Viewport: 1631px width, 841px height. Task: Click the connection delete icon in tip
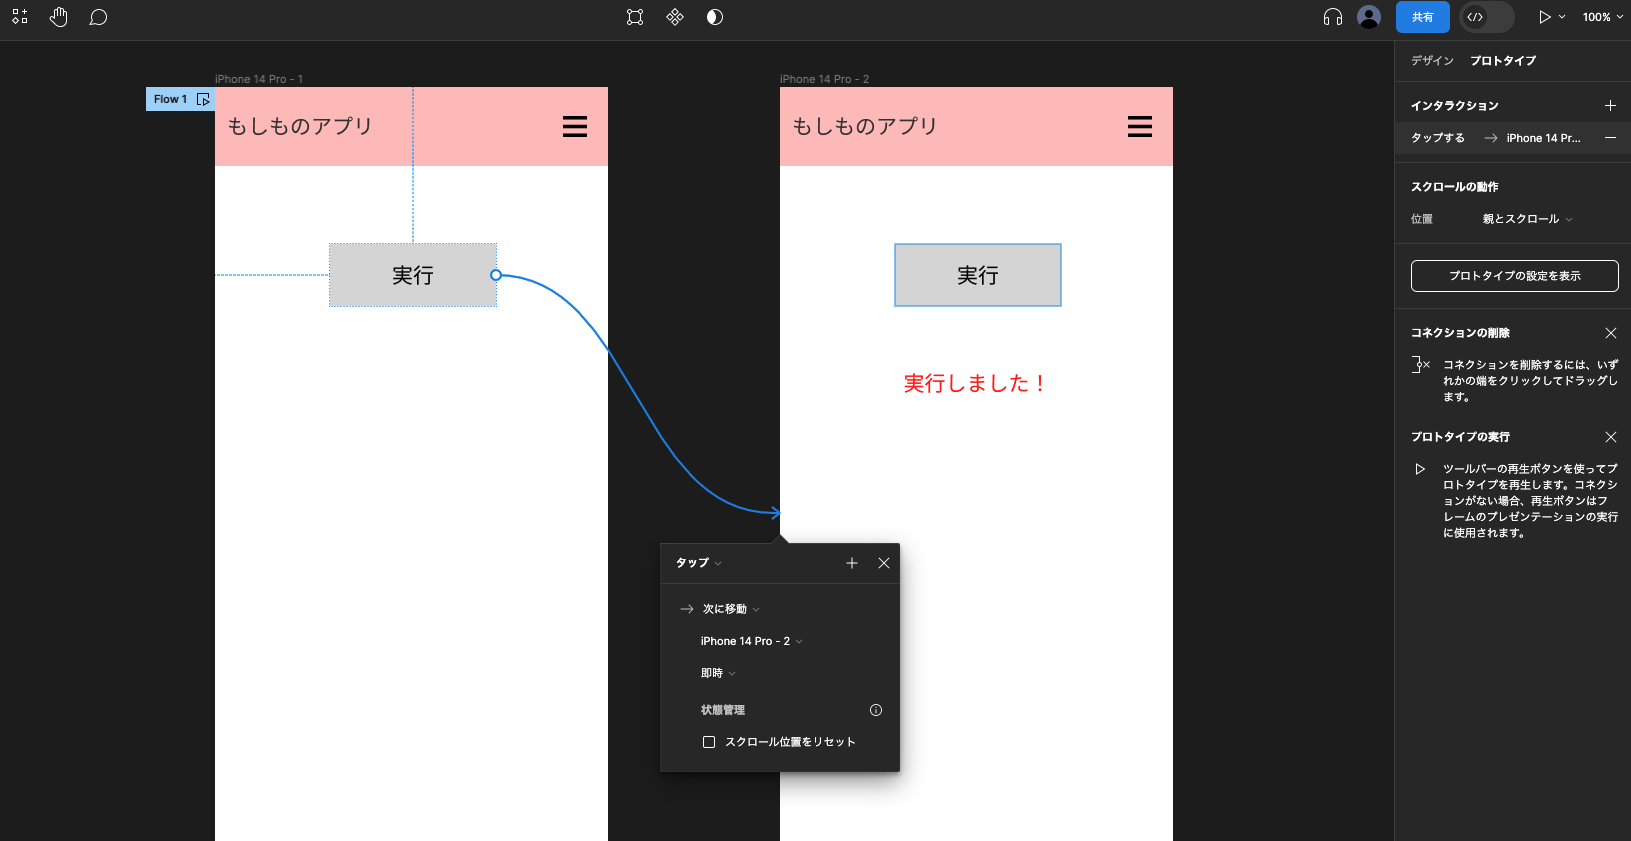pyautogui.click(x=1420, y=365)
